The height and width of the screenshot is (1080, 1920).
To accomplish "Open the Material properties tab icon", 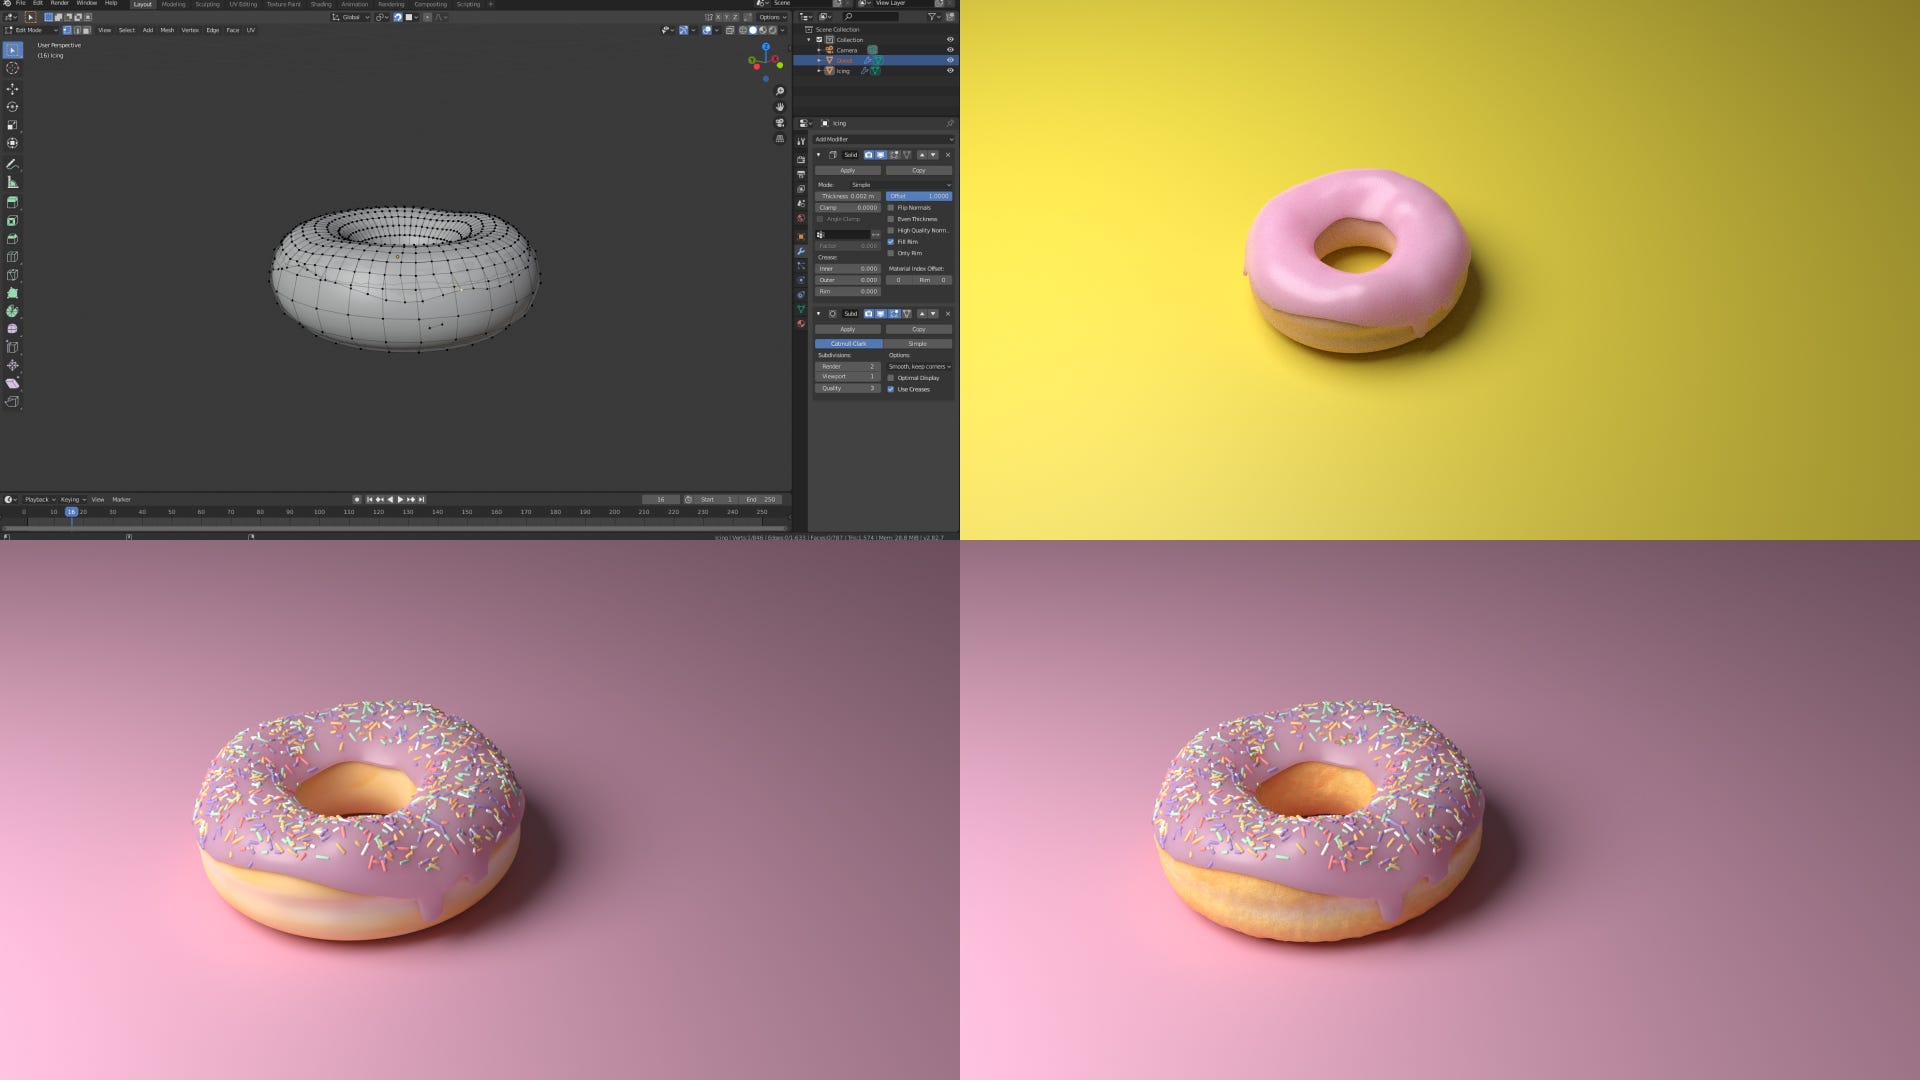I will pyautogui.click(x=801, y=324).
